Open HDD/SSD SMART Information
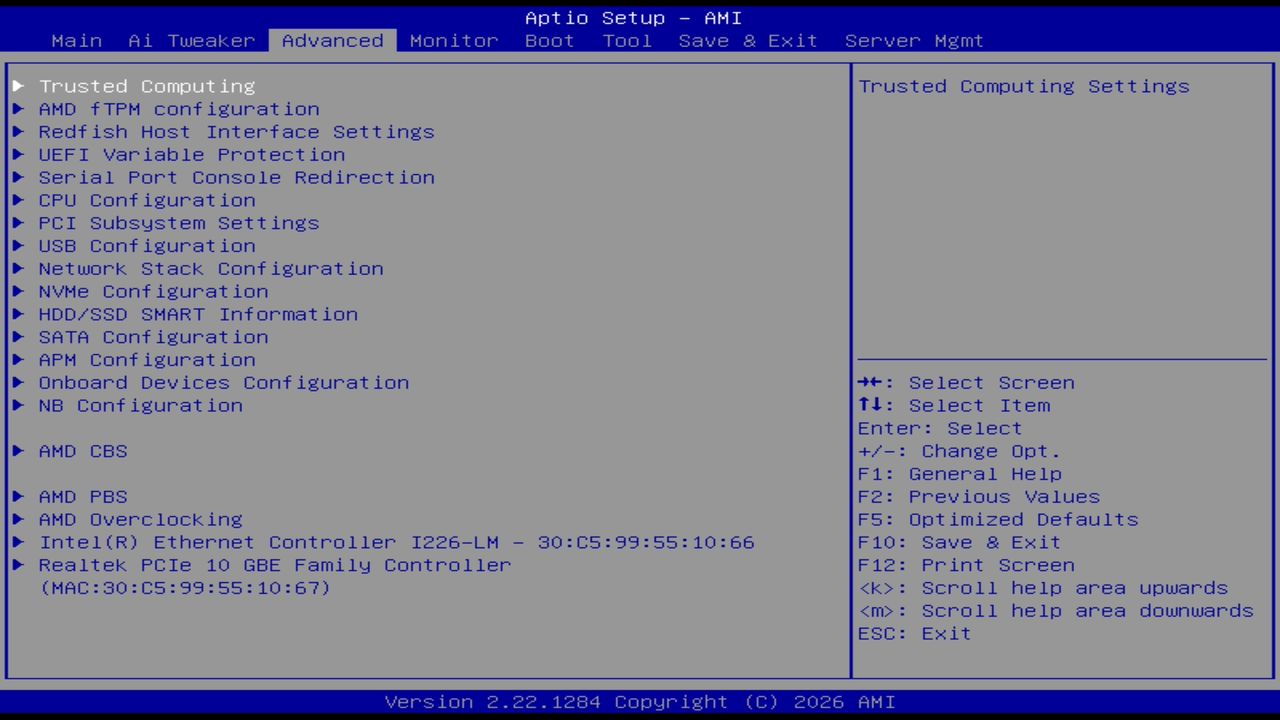 coord(198,314)
